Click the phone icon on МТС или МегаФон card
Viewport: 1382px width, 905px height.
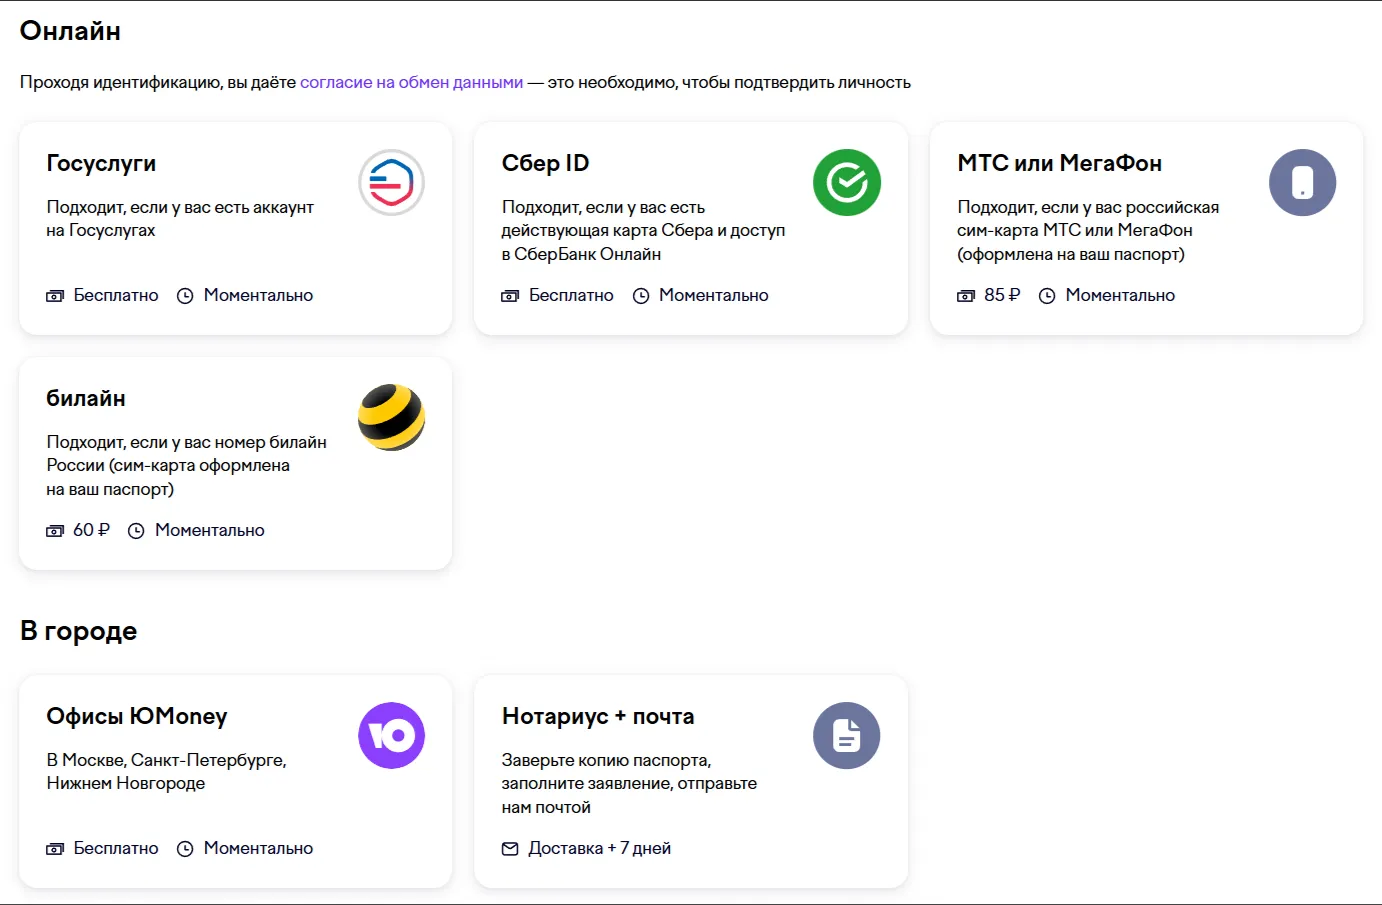pos(1303,183)
